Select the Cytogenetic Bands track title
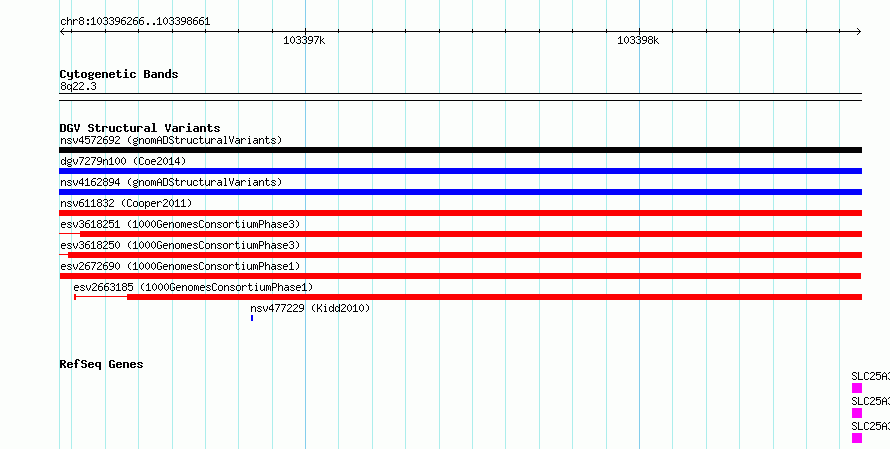Image resolution: width=890 pixels, height=449 pixels. pyautogui.click(x=119, y=74)
